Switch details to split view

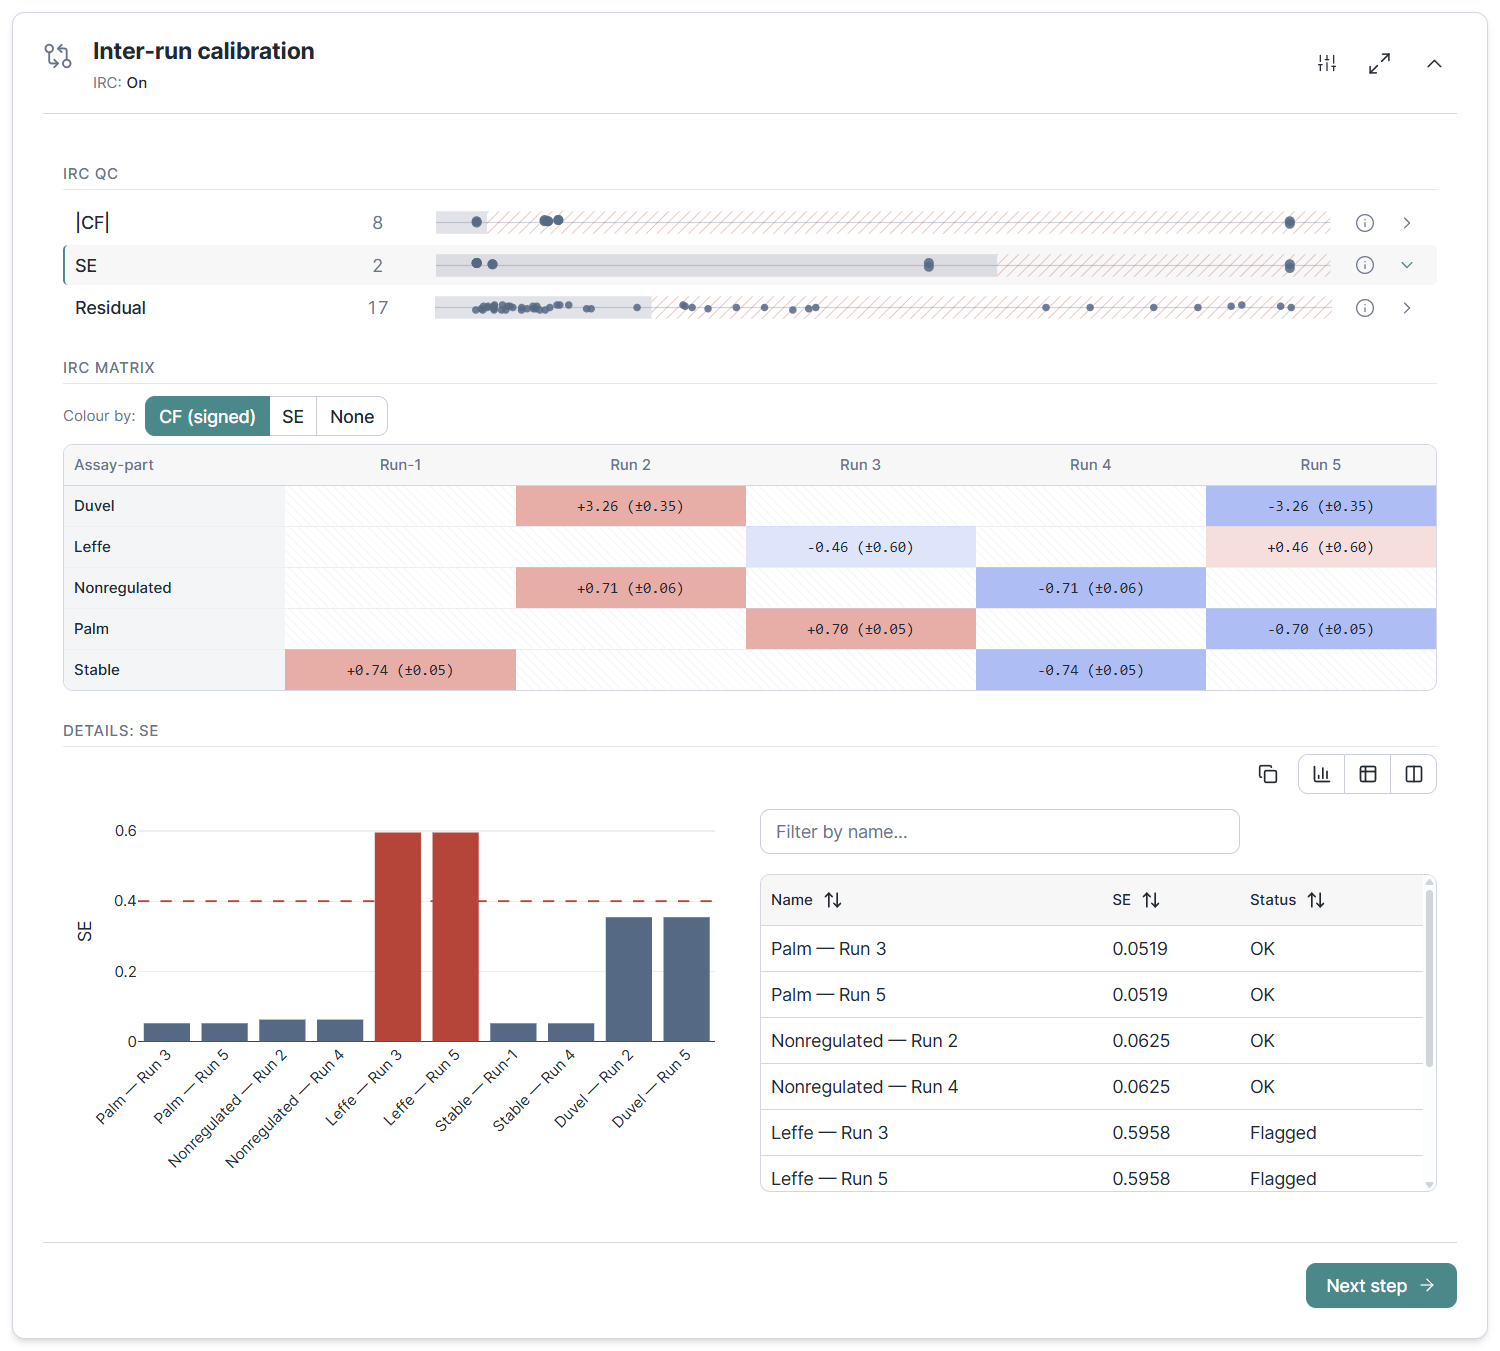1414,774
